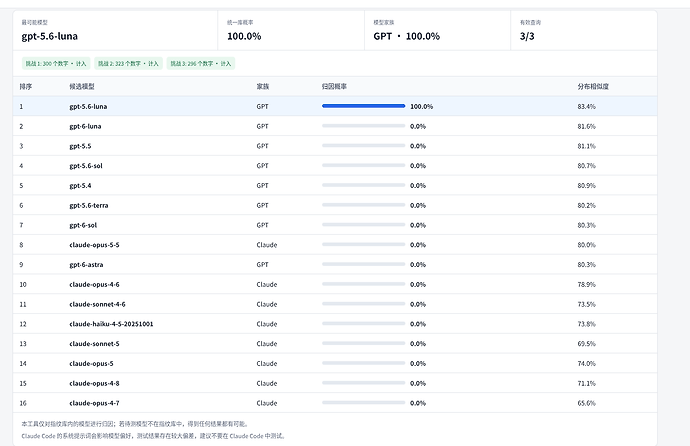Image resolution: width=690 pixels, height=446 pixels.
Task: Select the 挑战 1: 300 个数字 chip
Action: 56,63
